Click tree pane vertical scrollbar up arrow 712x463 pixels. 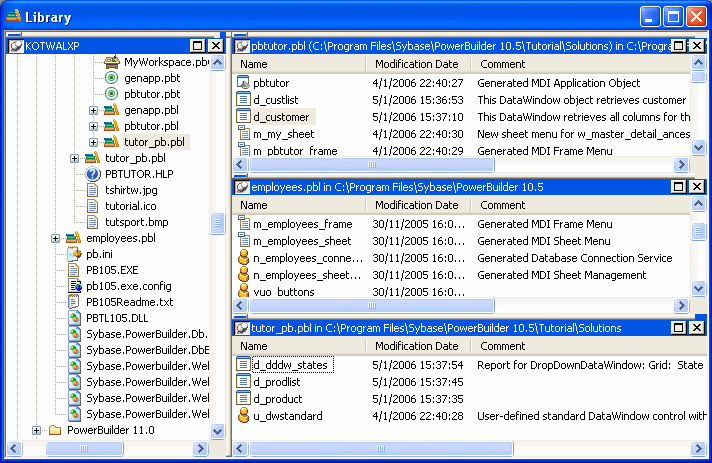(x=218, y=62)
